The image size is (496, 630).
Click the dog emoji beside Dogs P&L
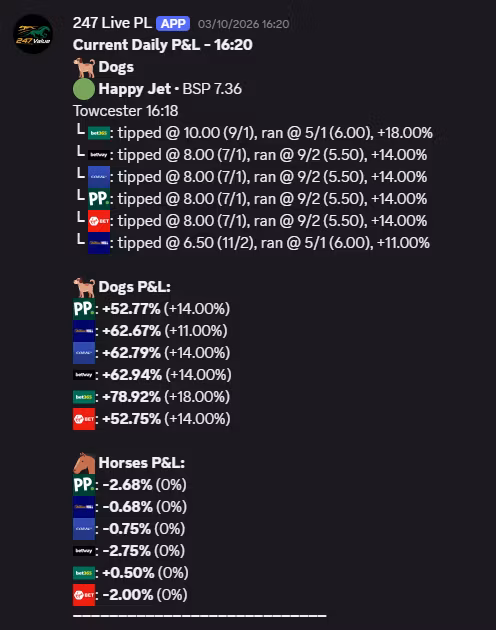84,287
